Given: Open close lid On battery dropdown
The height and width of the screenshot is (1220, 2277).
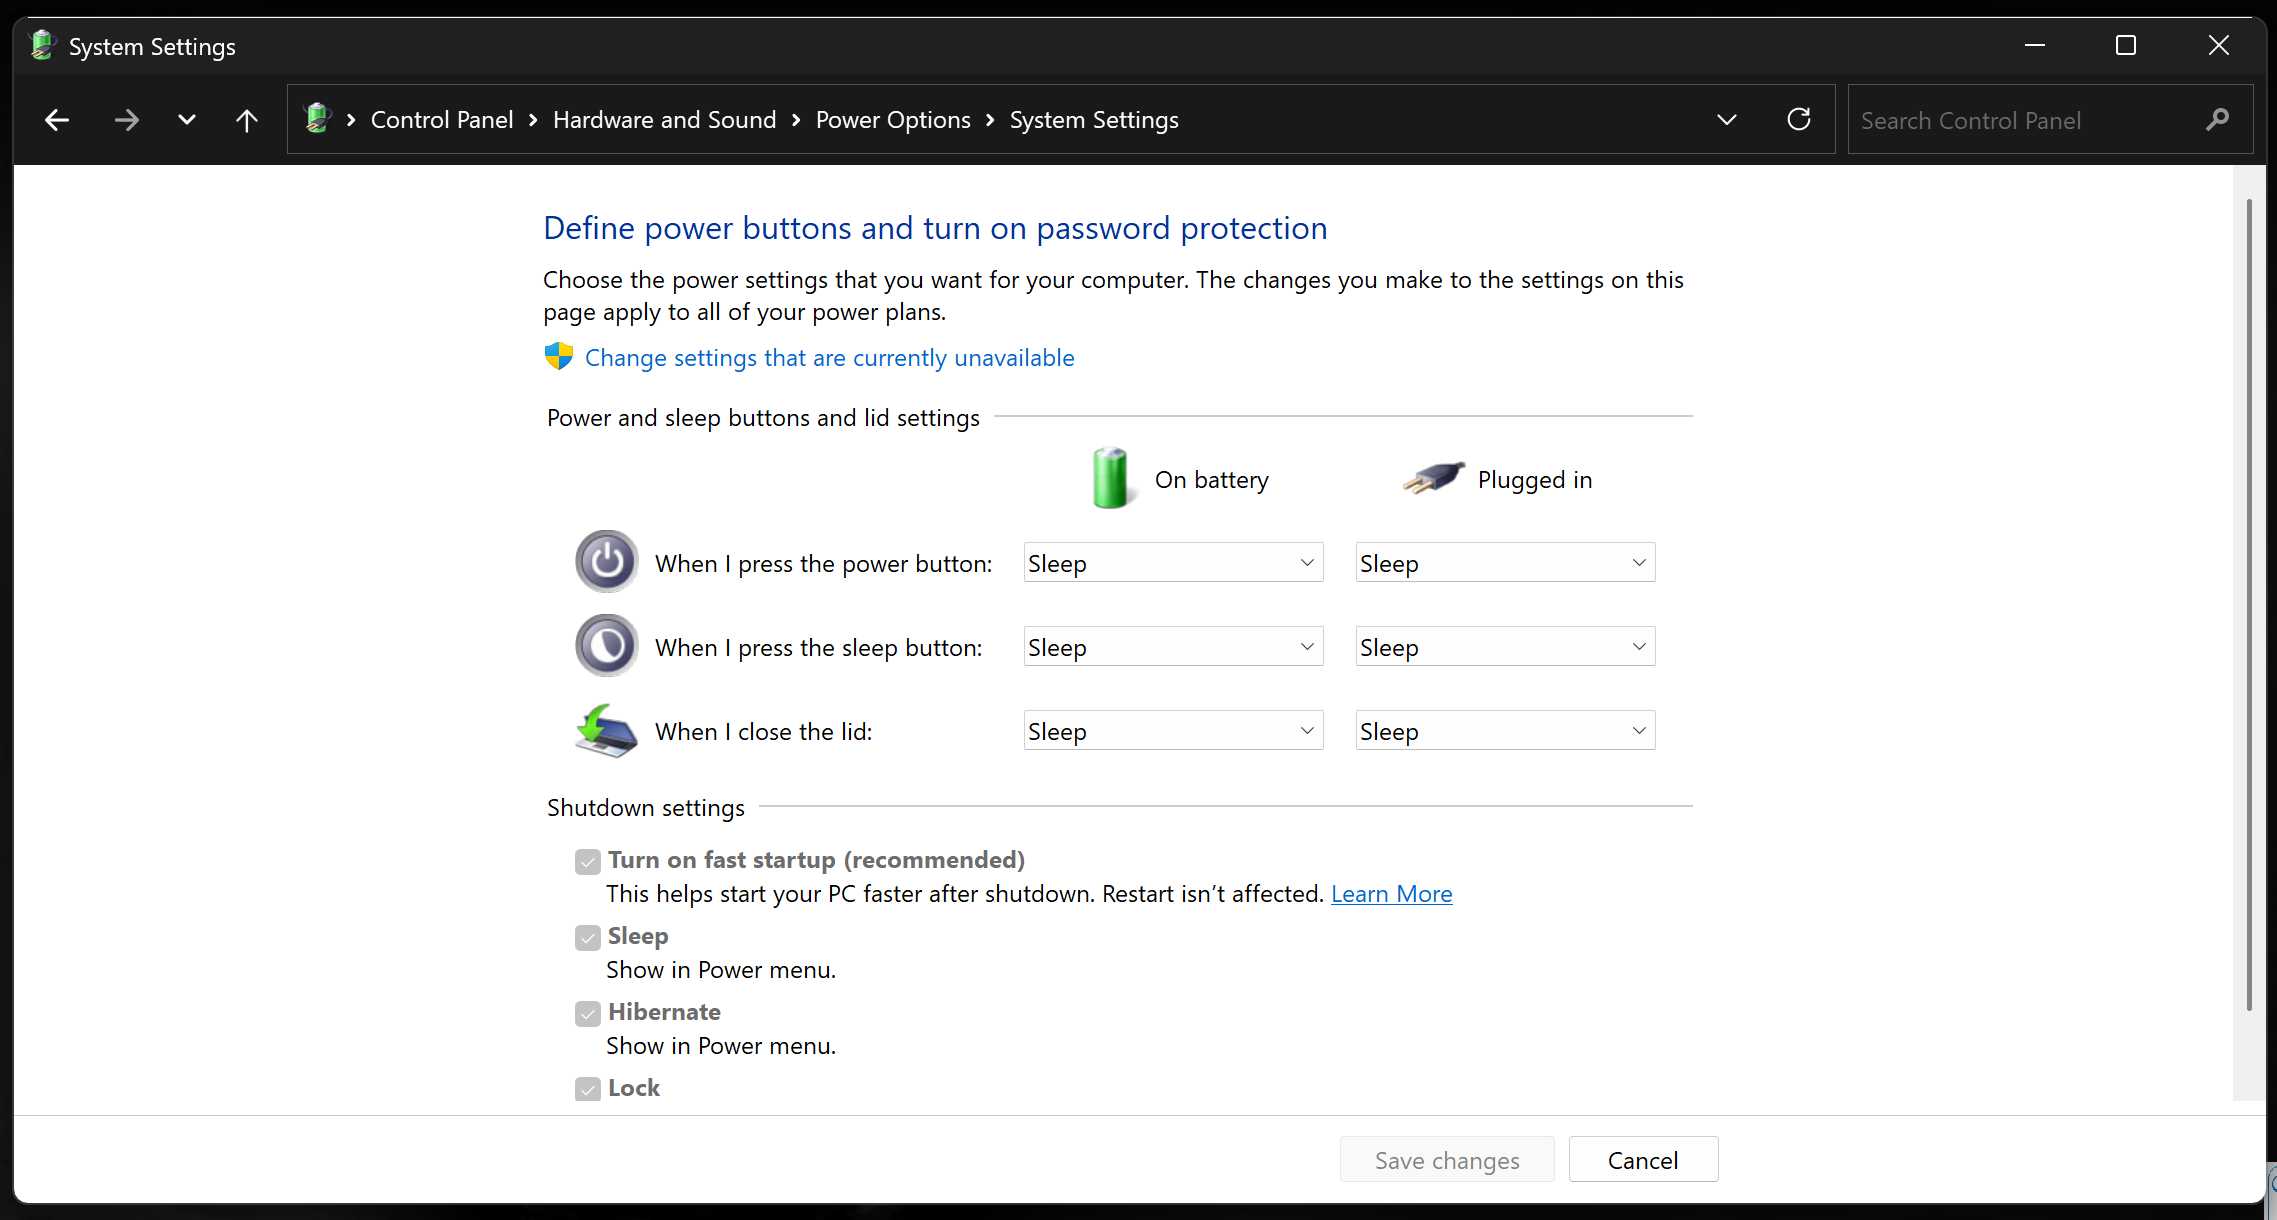Looking at the screenshot, I should [1173, 731].
